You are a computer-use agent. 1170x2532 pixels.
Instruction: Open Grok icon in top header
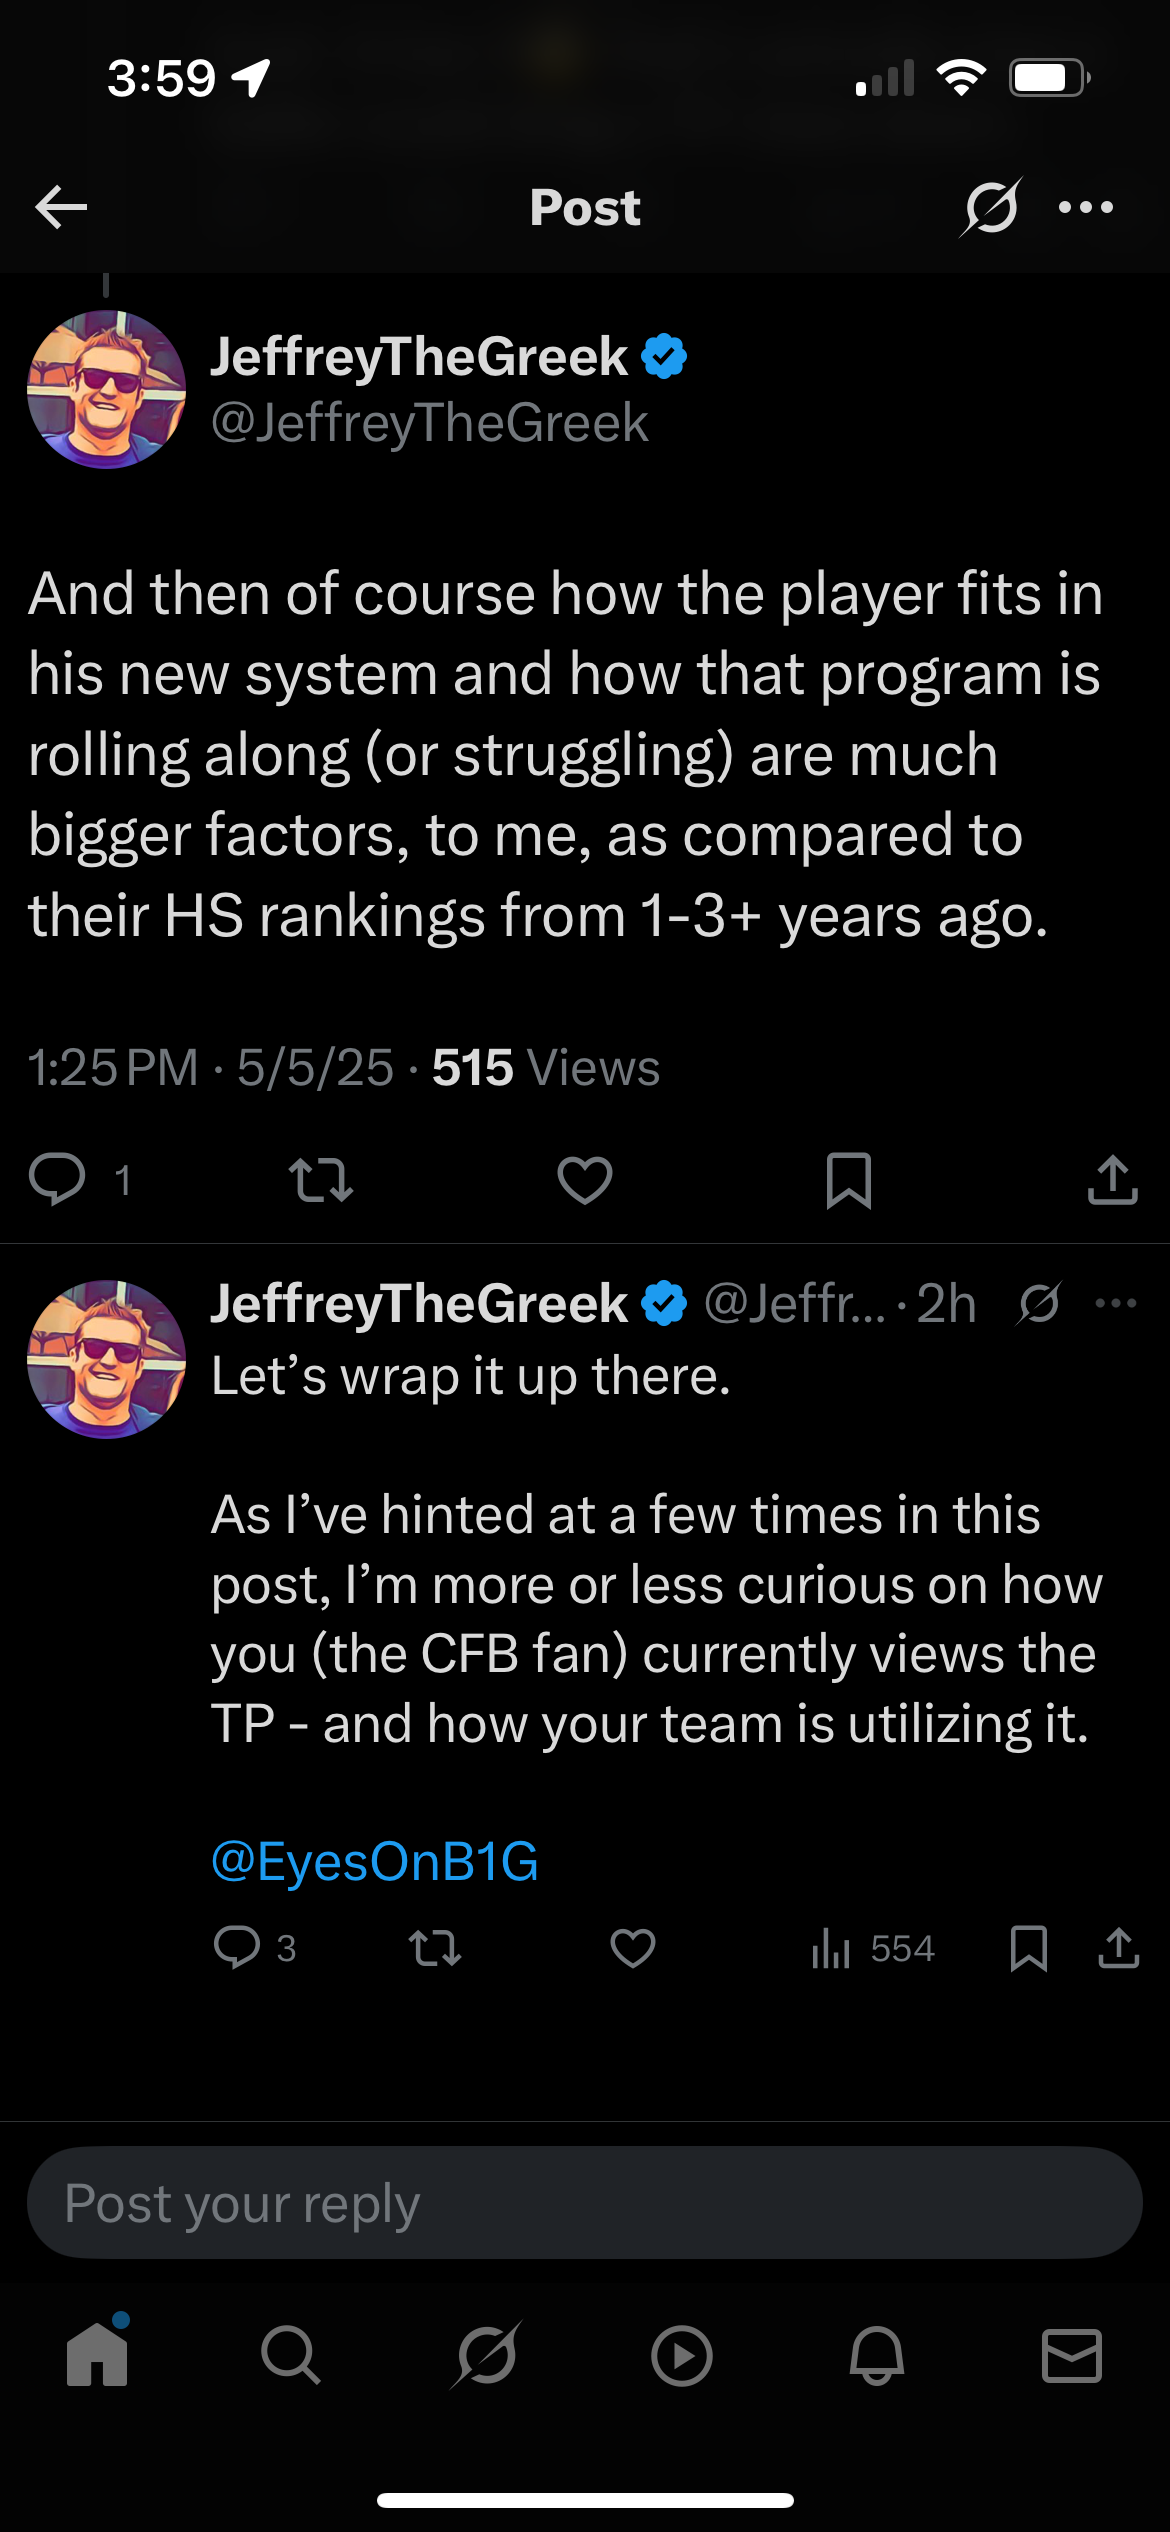coord(990,207)
